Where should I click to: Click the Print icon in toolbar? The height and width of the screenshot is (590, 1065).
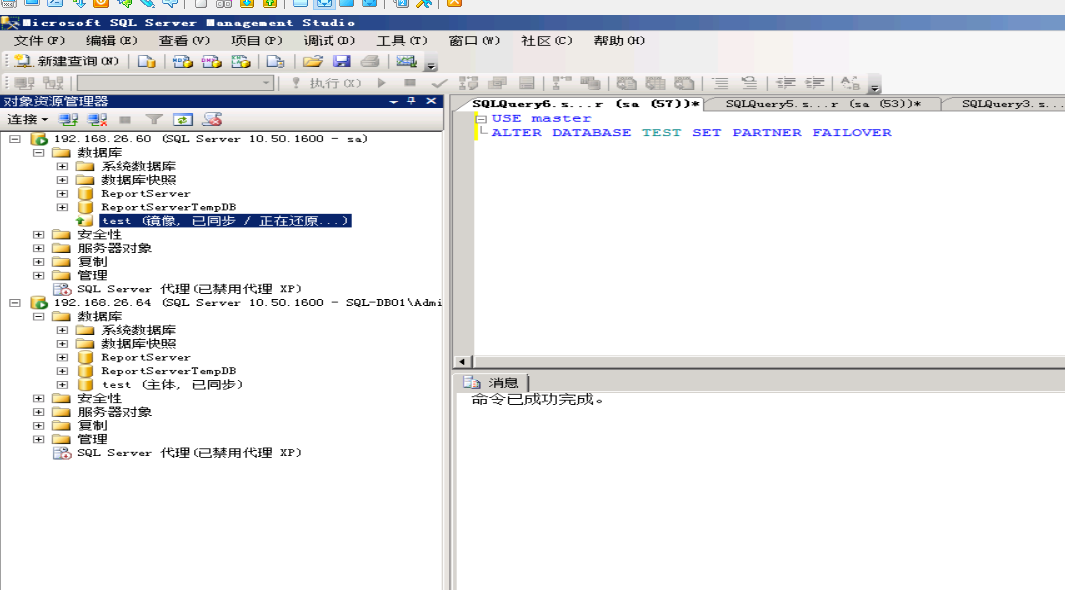tap(370, 61)
